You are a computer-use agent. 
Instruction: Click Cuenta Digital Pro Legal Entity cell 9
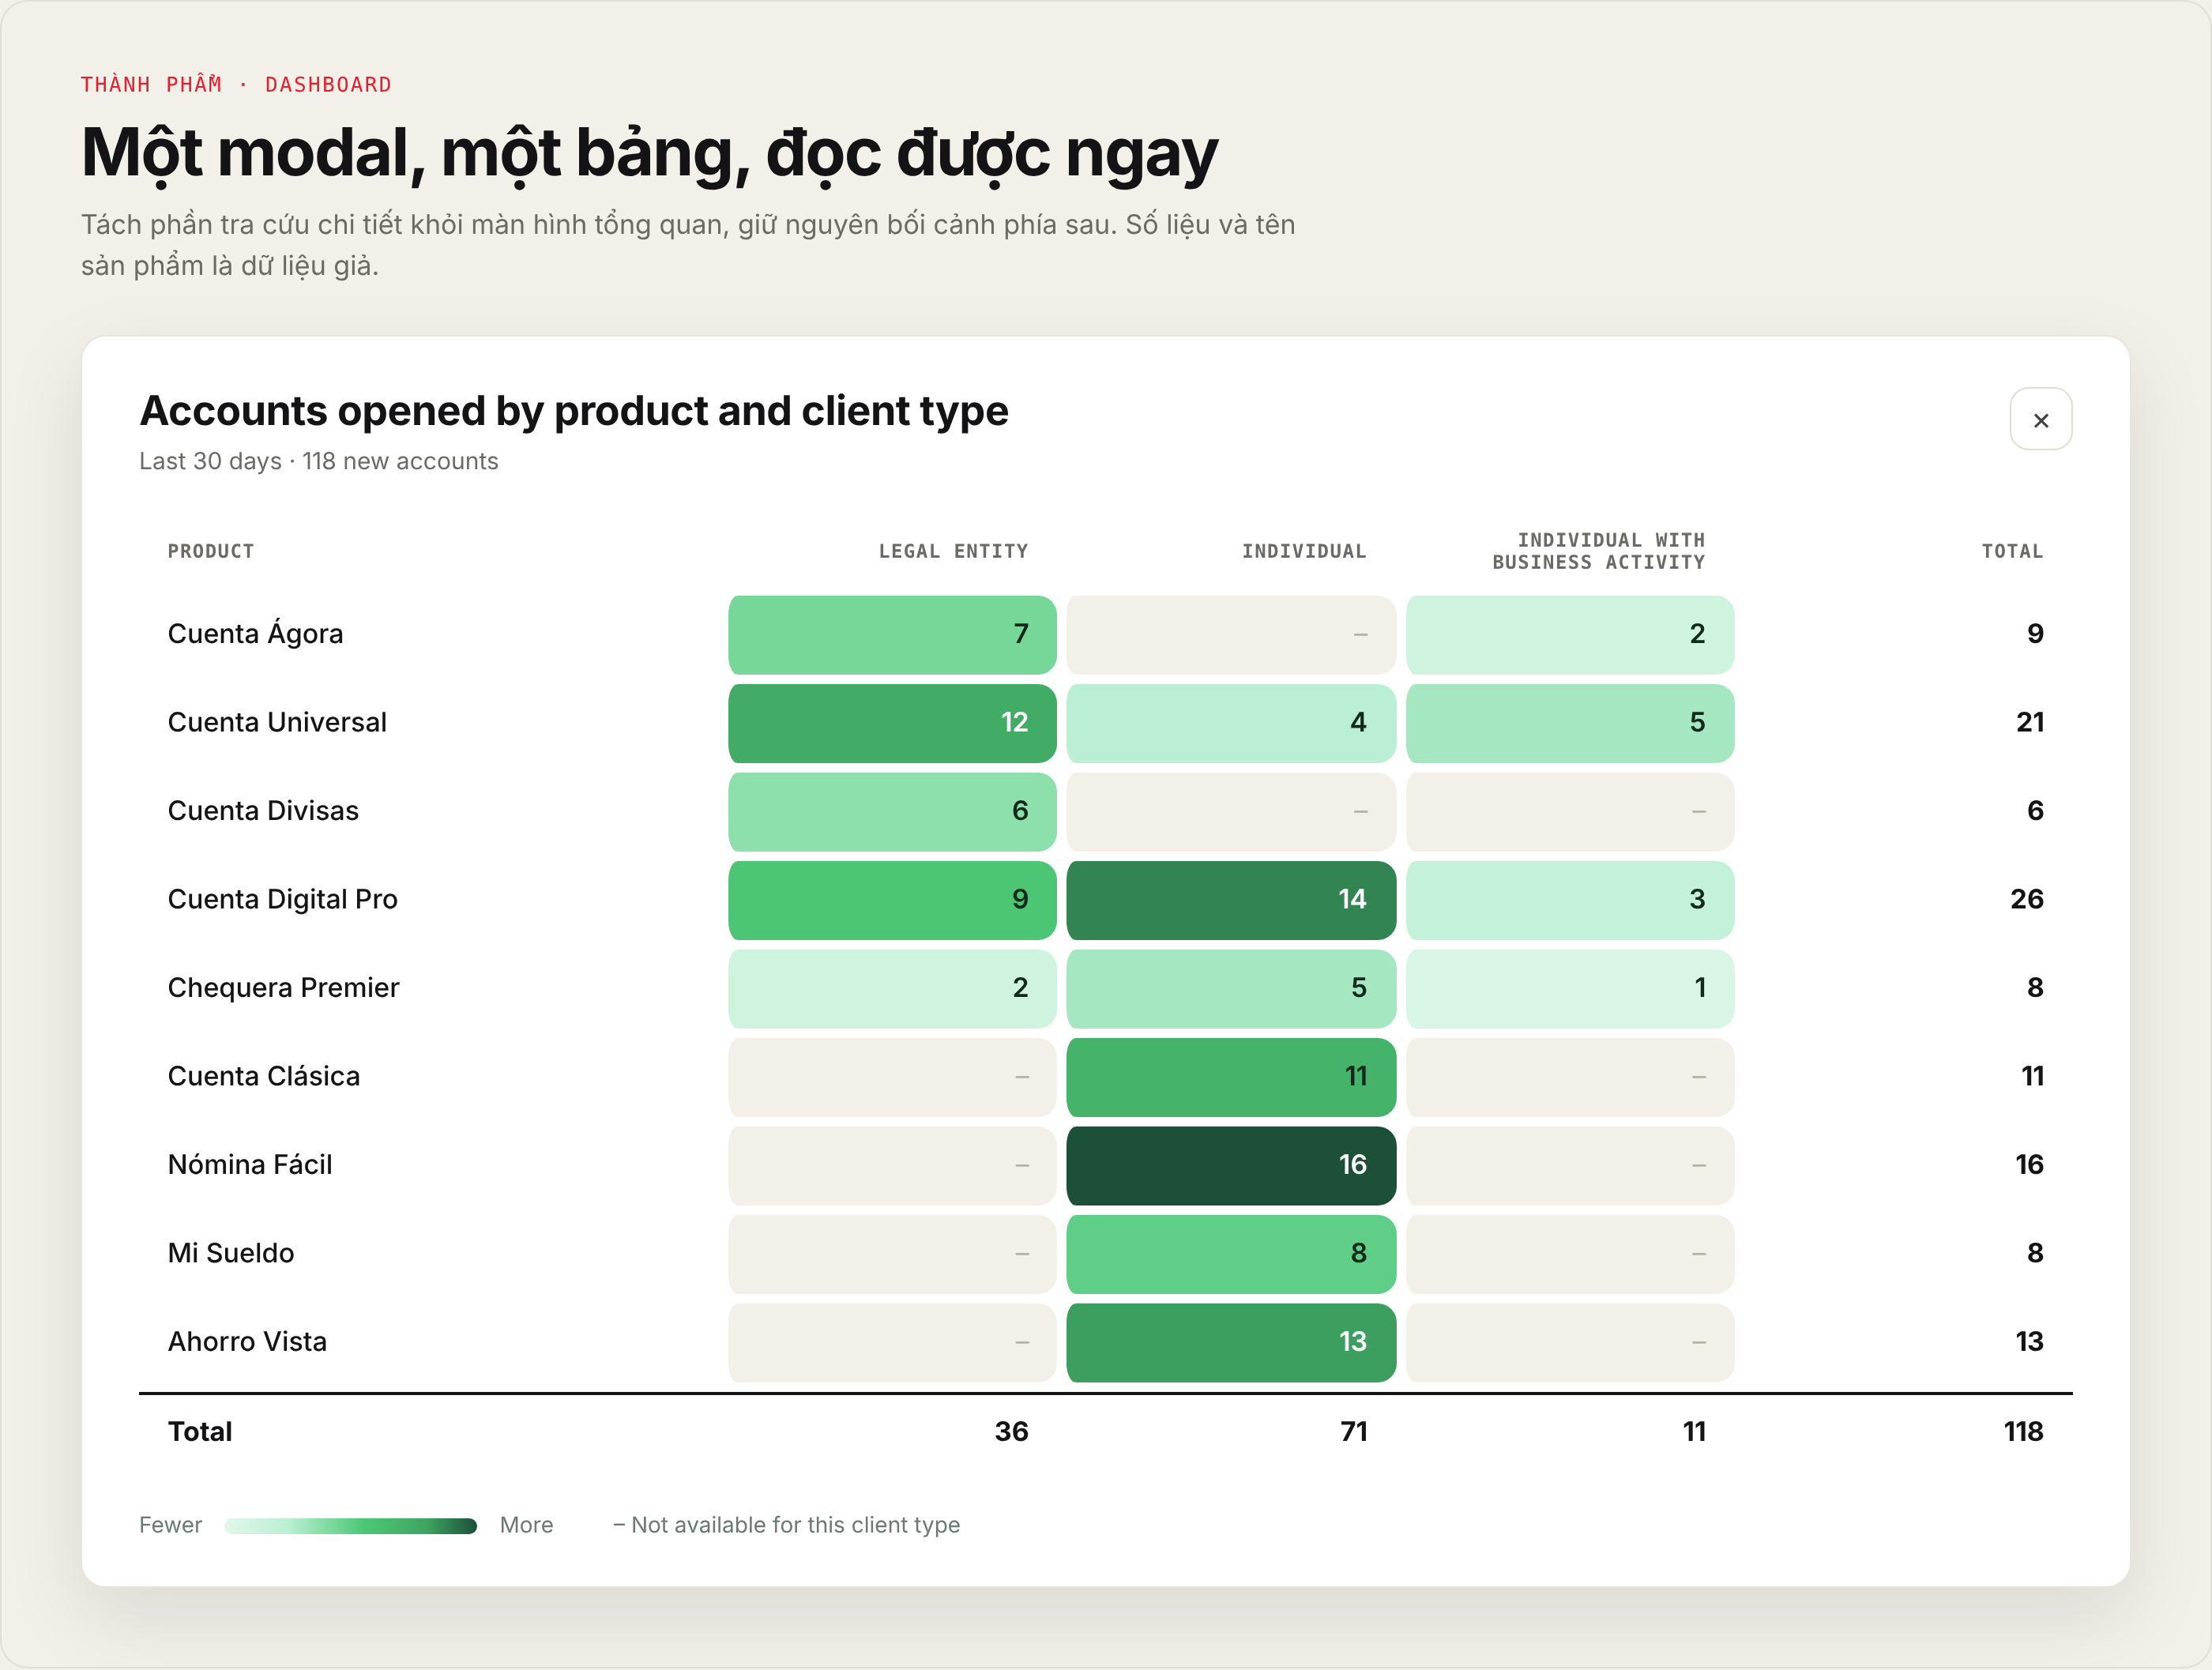pos(892,900)
